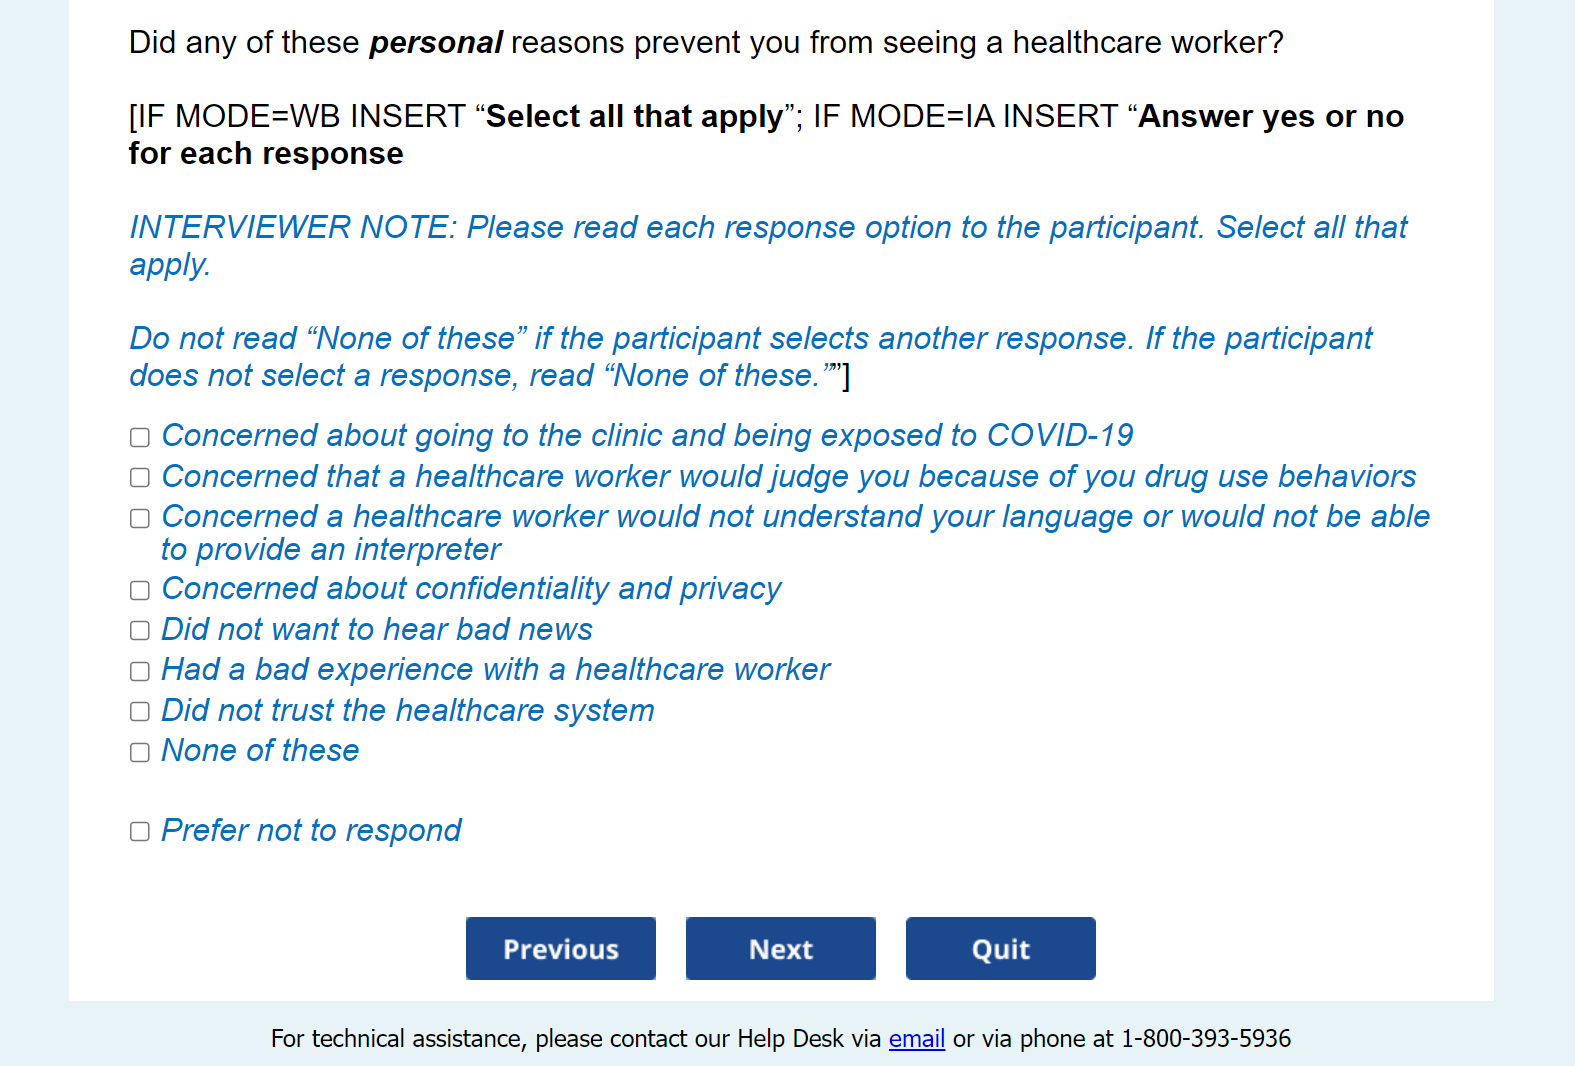Tick the drug use judgment concern box
This screenshot has height=1066, width=1575.
140,478
